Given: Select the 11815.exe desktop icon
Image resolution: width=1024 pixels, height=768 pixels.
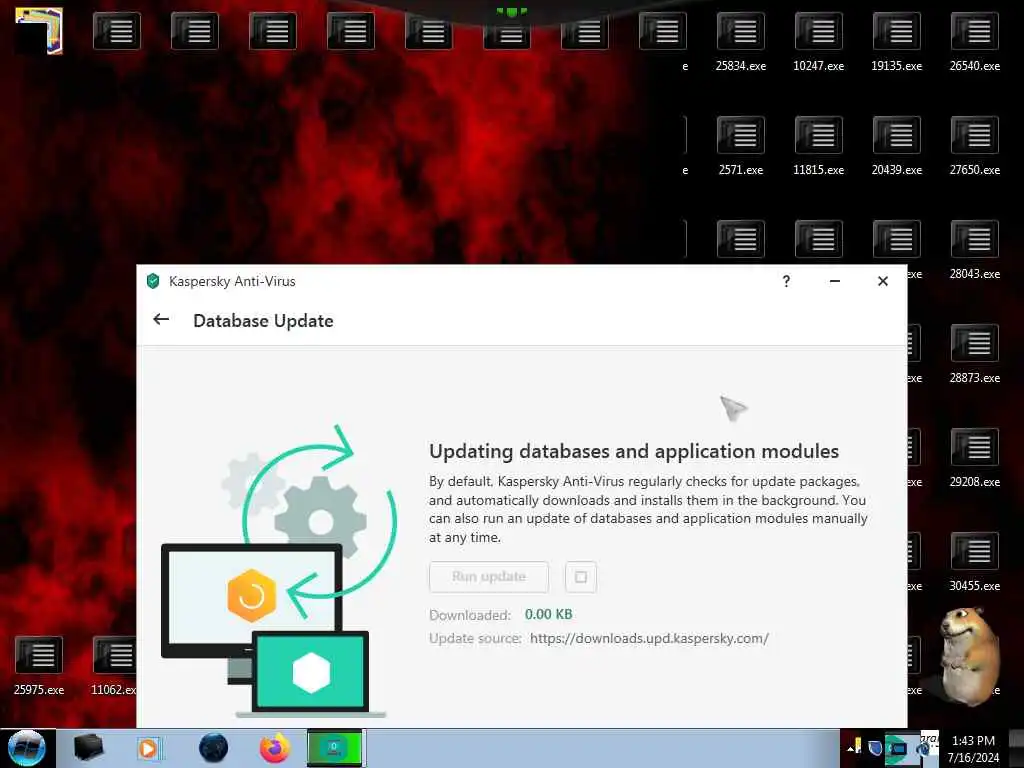Looking at the screenshot, I should 818,146.
